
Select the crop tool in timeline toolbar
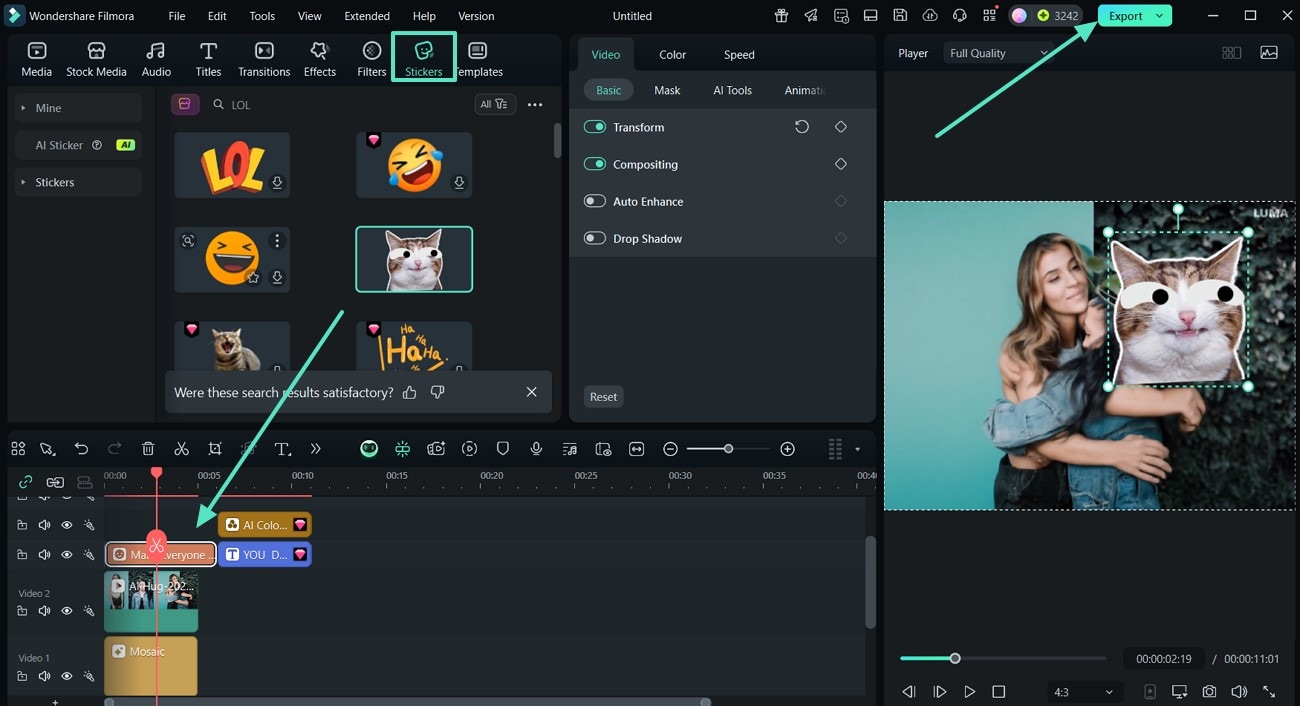[215, 449]
